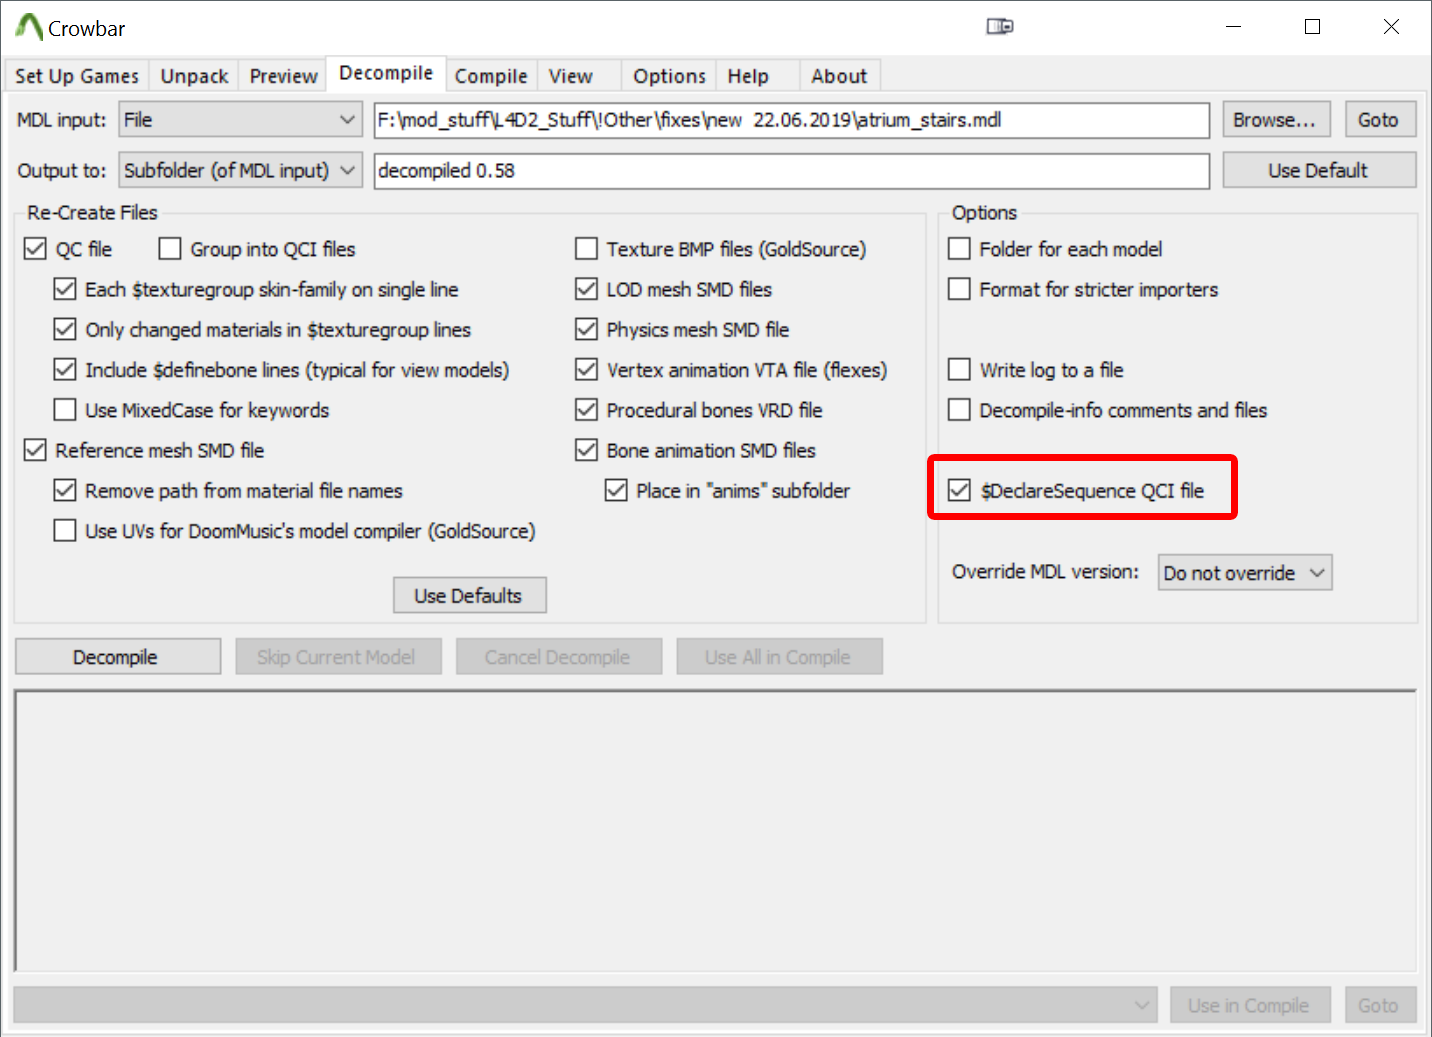Uncheck Vertex animation VTA file (flexes)
The height and width of the screenshot is (1037, 1432).
(587, 370)
